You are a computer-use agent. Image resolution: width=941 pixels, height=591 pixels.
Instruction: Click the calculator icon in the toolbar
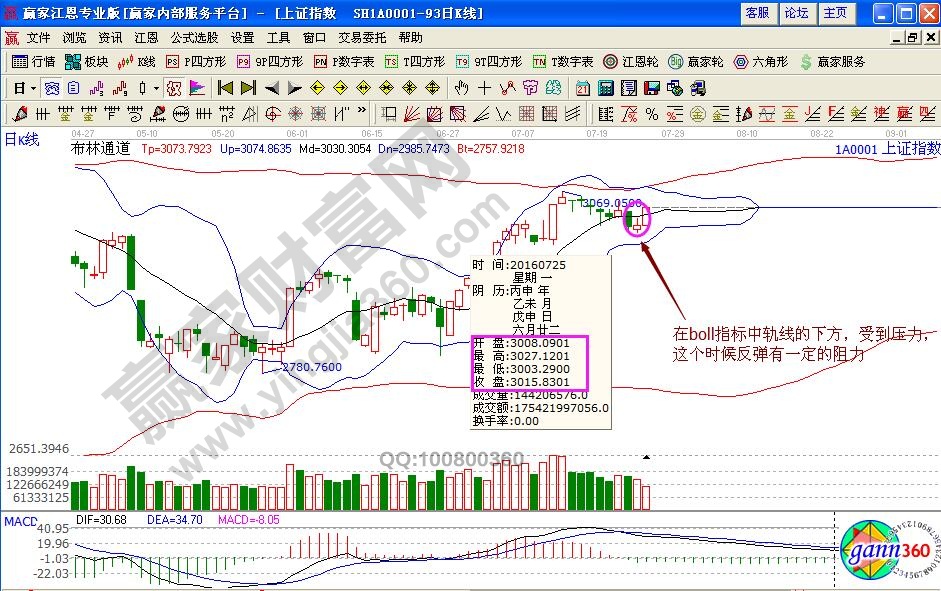[x=605, y=88]
